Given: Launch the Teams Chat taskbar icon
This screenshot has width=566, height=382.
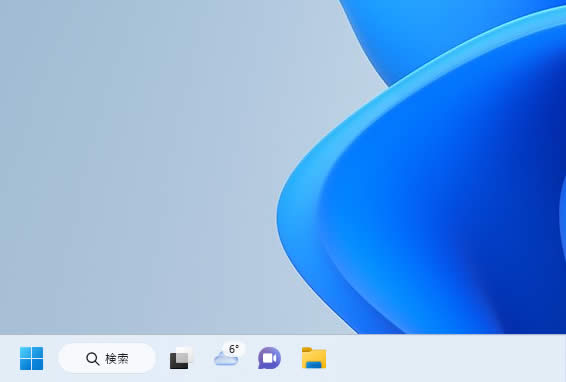Looking at the screenshot, I should click(269, 358).
